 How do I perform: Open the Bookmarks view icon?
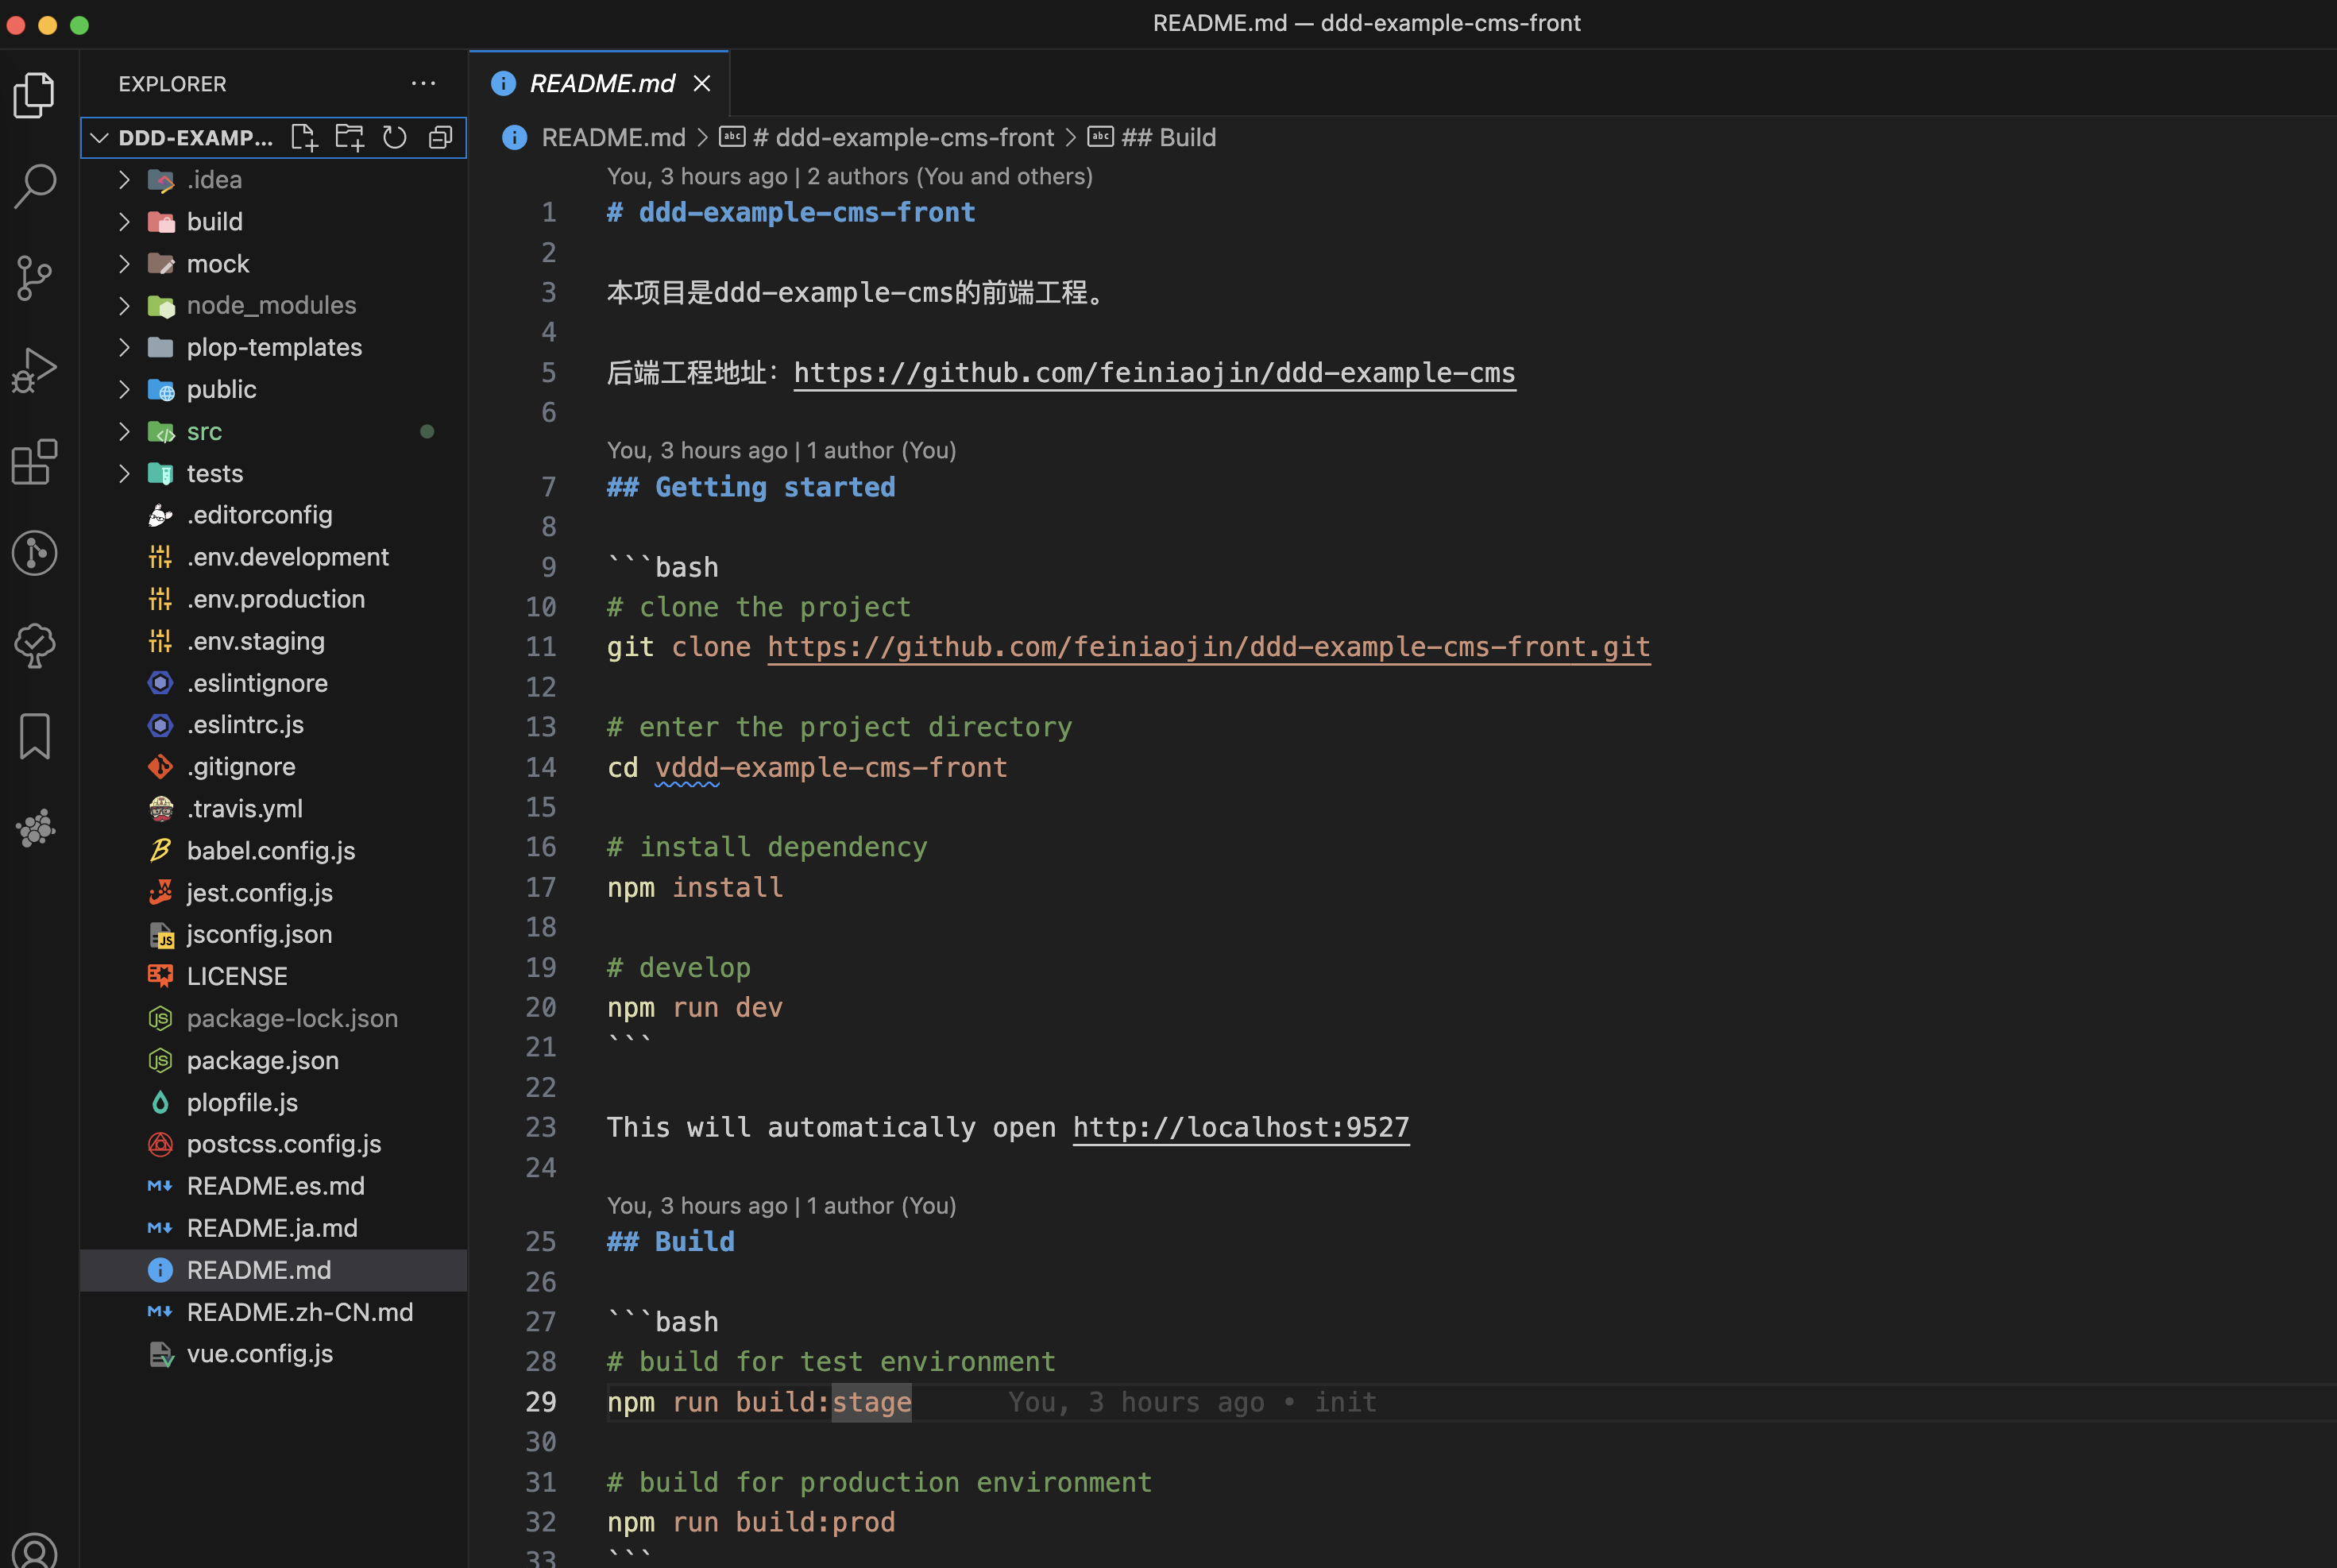[35, 737]
